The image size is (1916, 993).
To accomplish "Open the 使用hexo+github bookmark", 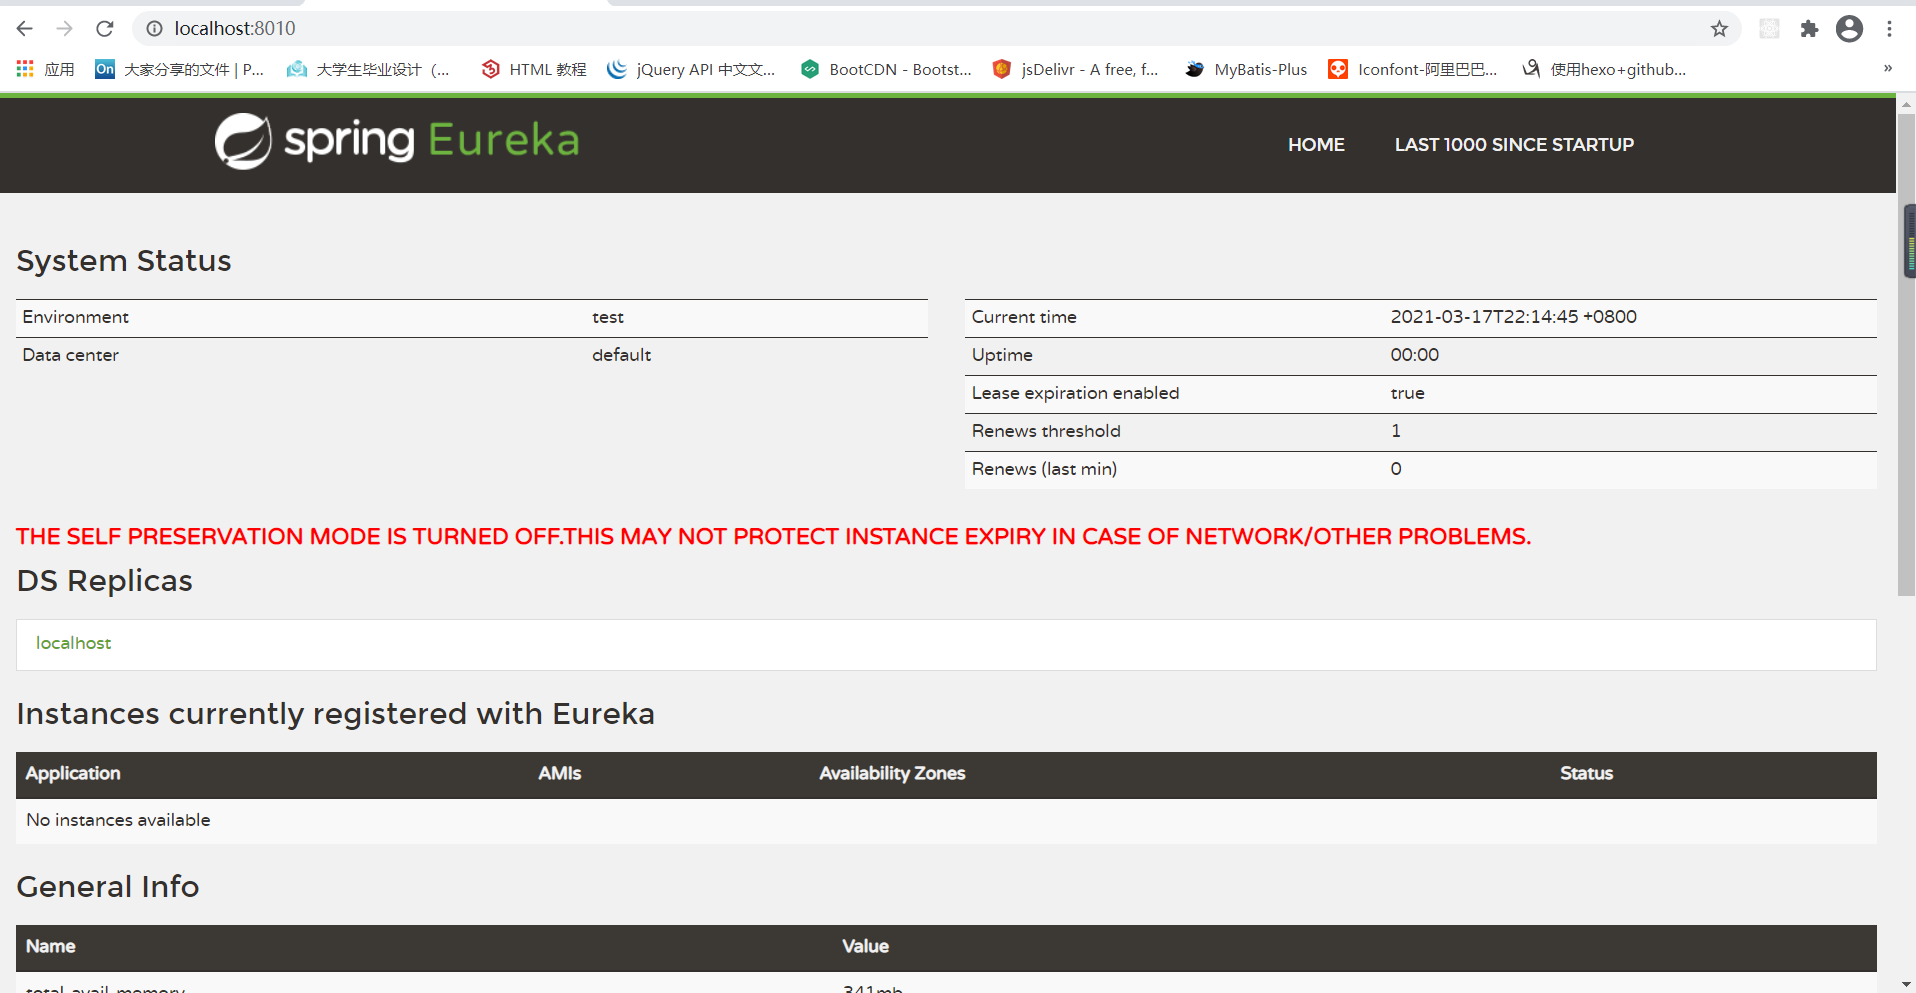I will (1604, 69).
